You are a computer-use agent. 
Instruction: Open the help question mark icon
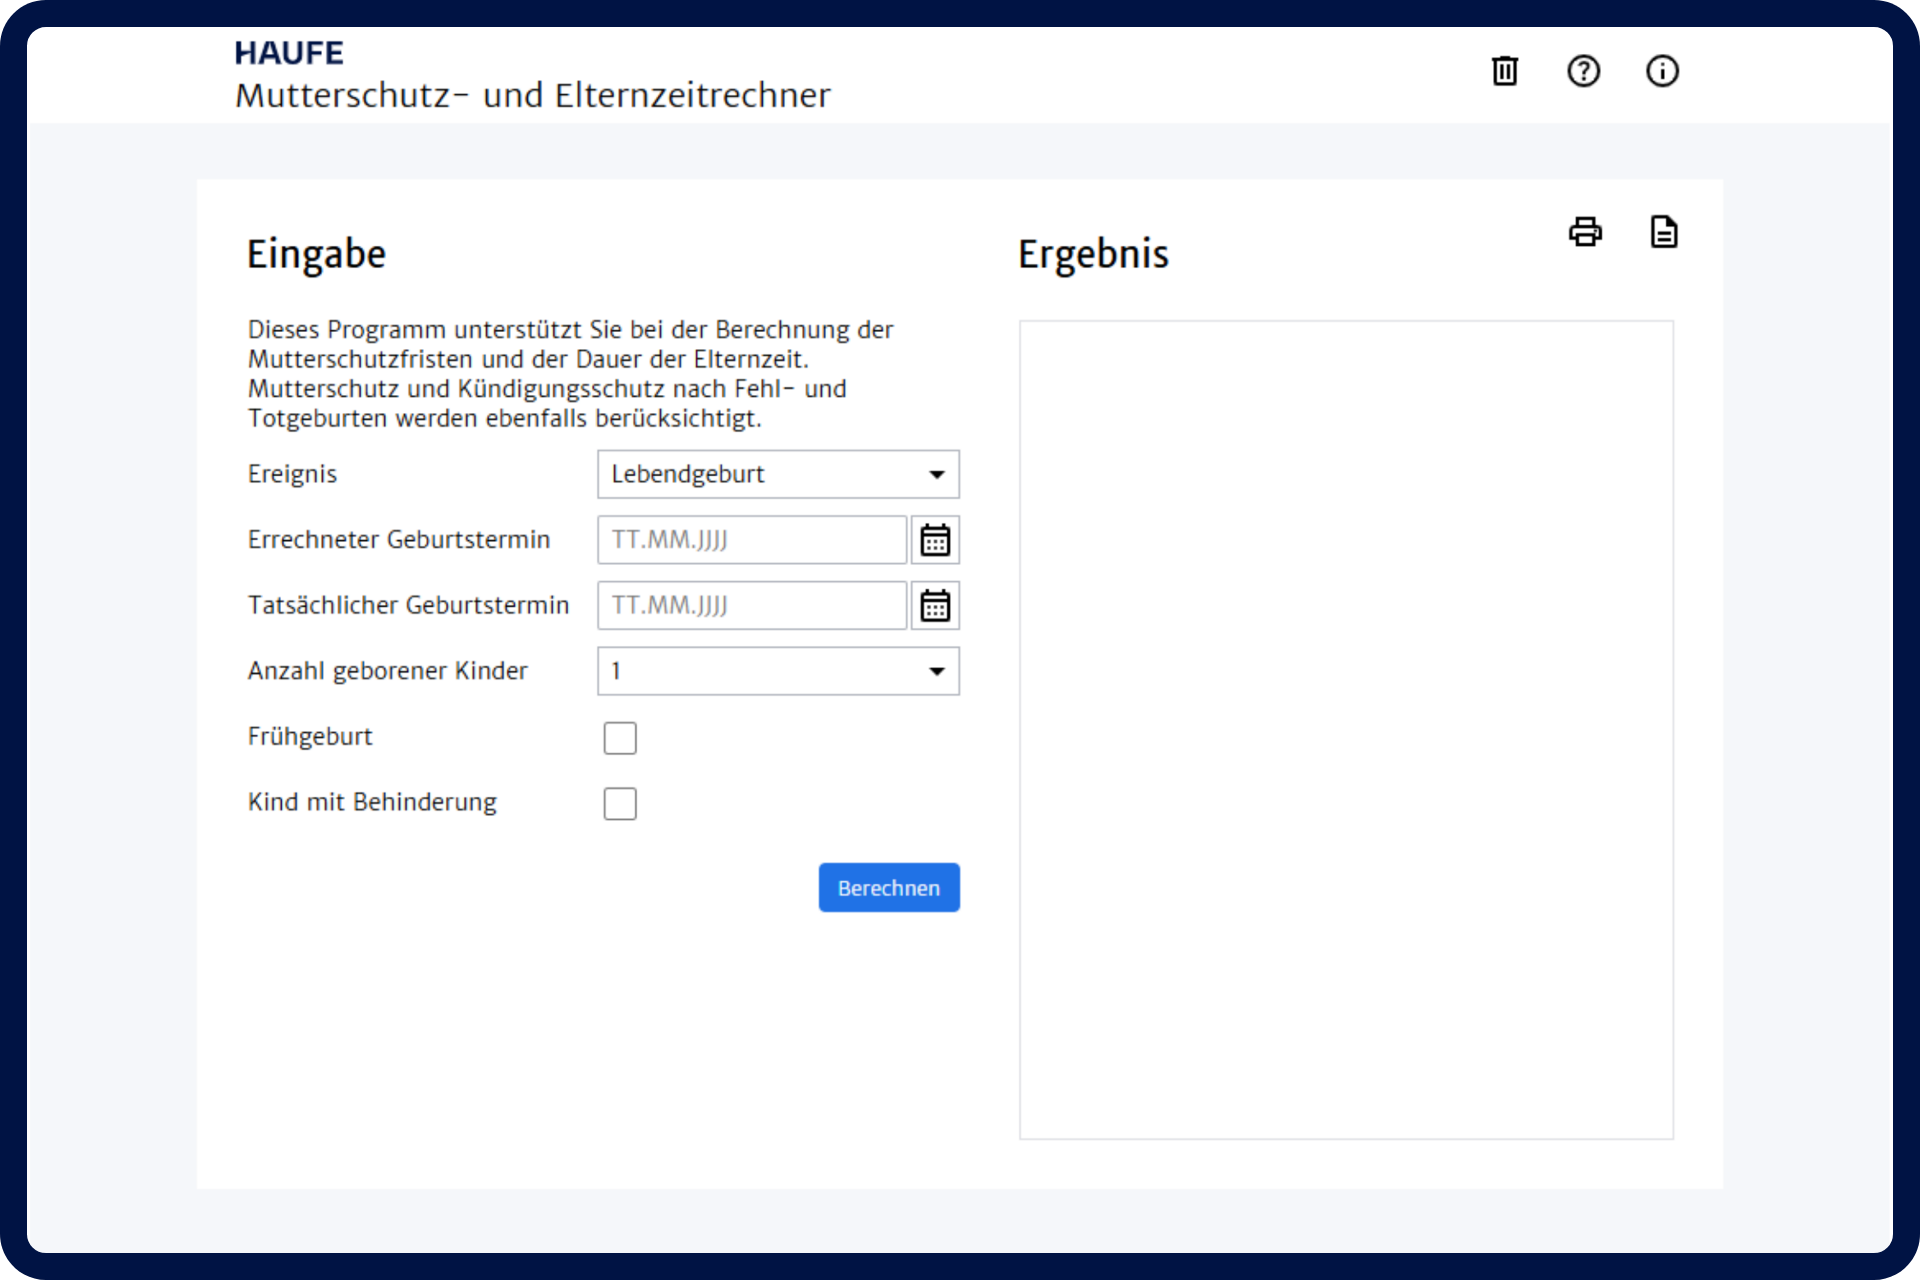(x=1583, y=71)
